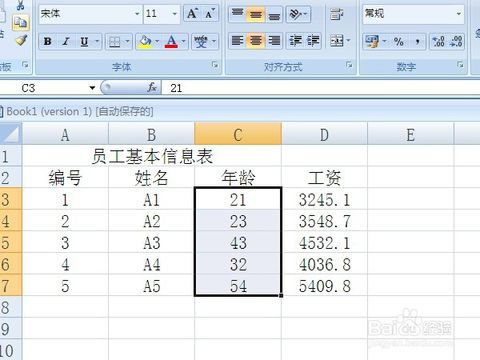
Task: Decrease font size with small A
Action: [210, 14]
